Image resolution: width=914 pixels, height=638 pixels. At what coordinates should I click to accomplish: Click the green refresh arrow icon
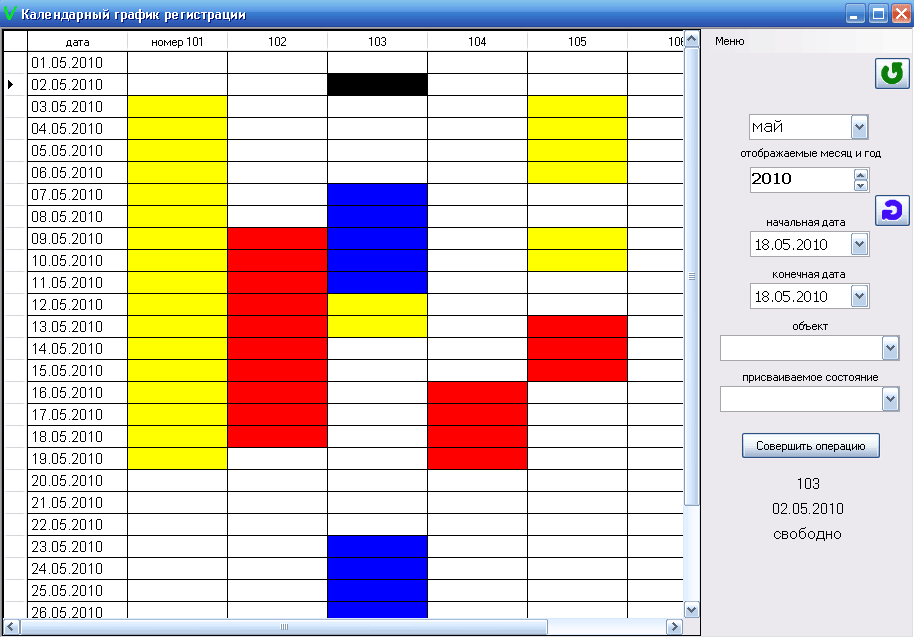pyautogui.click(x=892, y=73)
